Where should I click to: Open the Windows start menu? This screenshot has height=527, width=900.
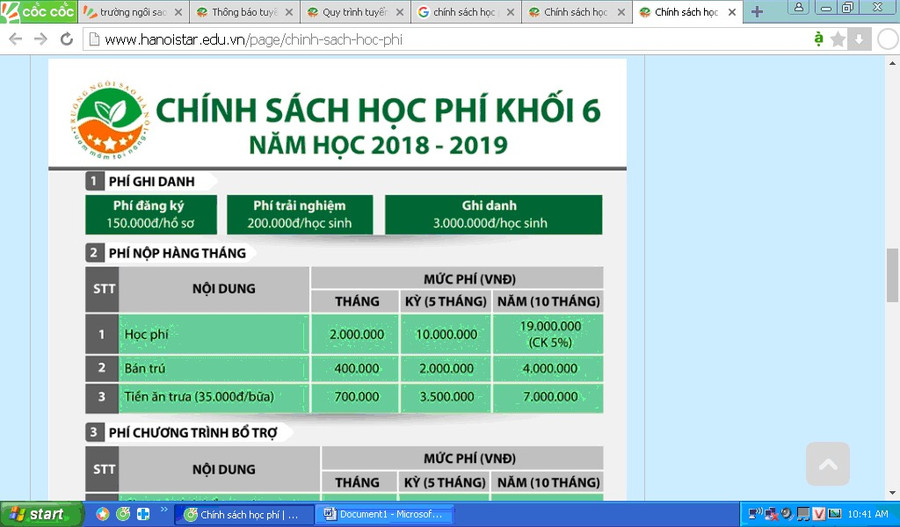pyautogui.click(x=41, y=514)
